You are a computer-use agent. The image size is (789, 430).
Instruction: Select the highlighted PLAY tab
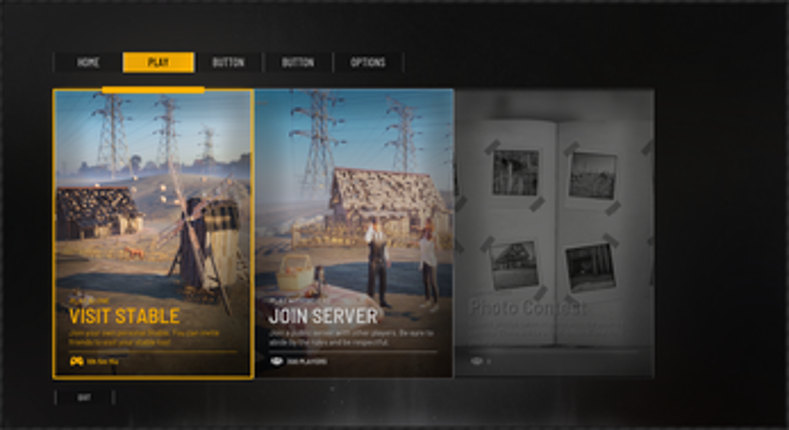(159, 62)
